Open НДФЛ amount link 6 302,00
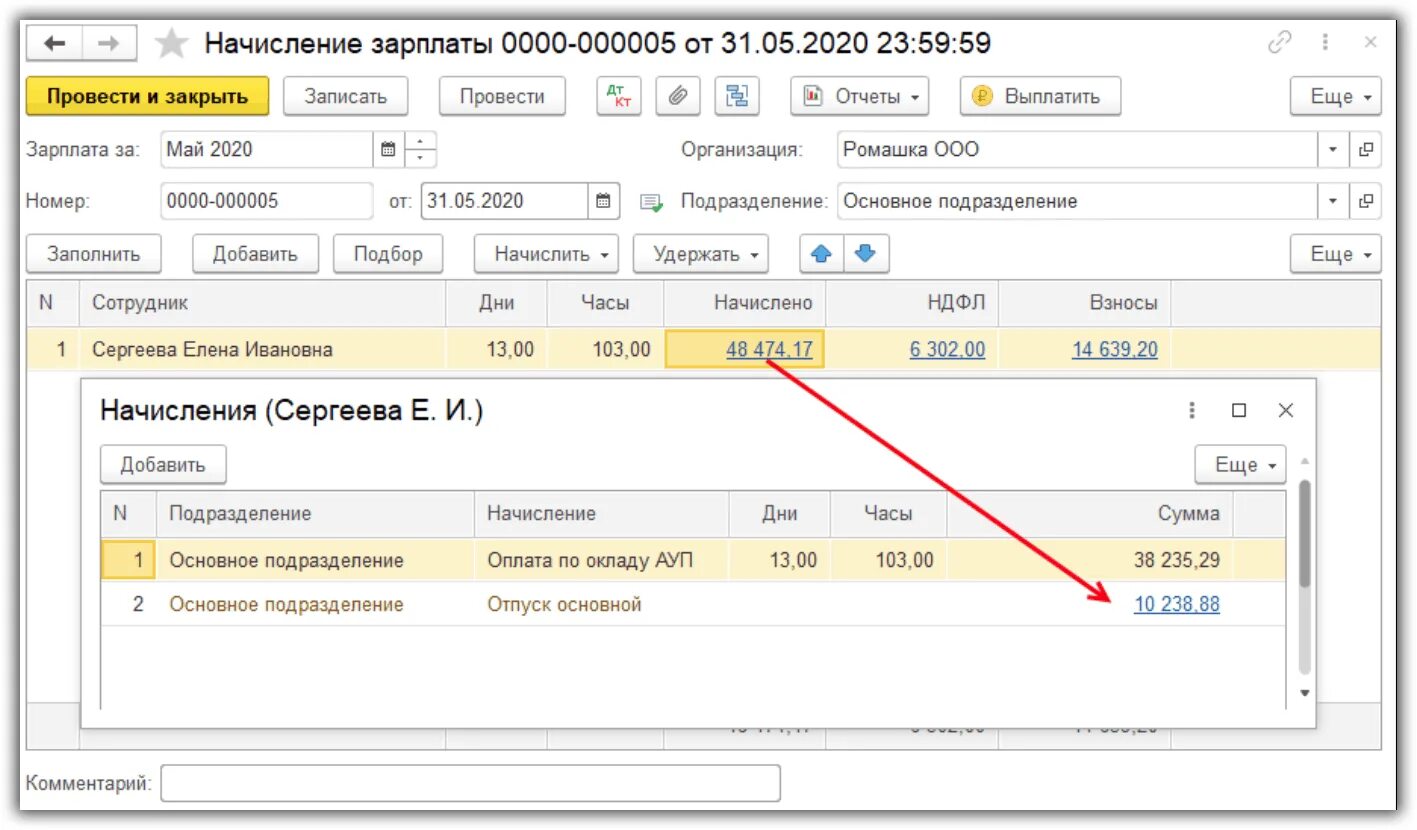Viewport: 1417px width, 830px height. pos(947,350)
